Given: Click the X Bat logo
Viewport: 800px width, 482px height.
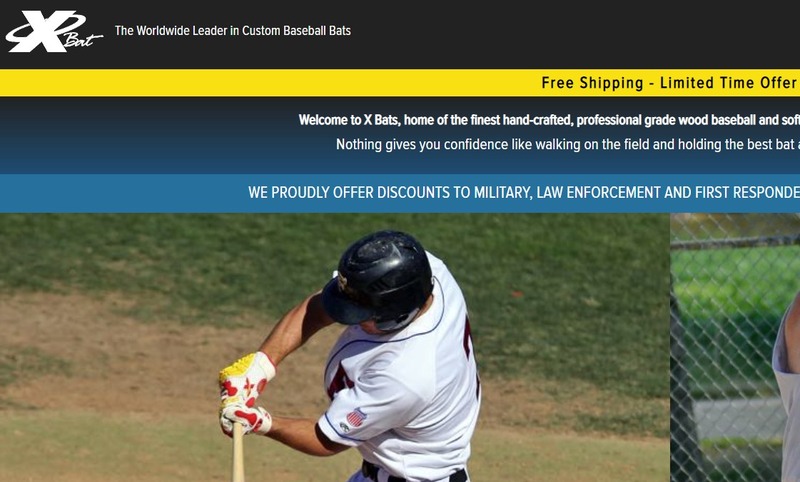Looking at the screenshot, I should [54, 31].
